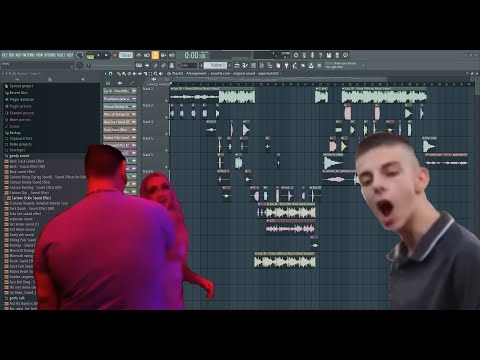Open the FILE menu
This screenshot has width=480, height=360.
pos(4,55)
